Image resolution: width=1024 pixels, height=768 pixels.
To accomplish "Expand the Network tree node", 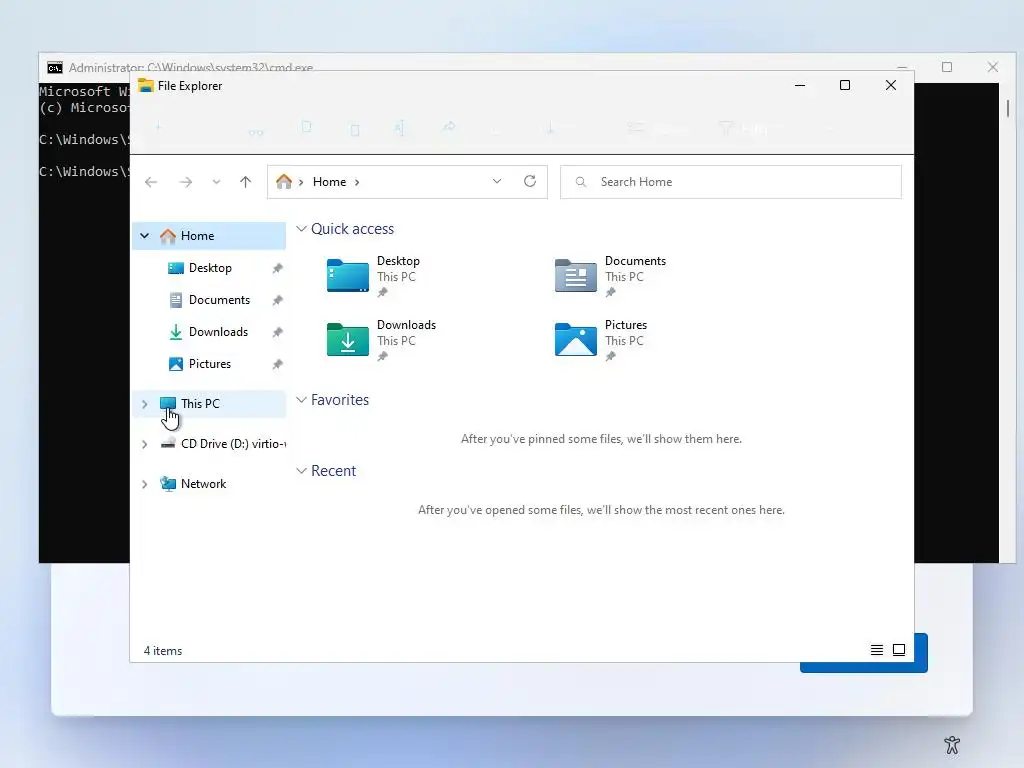I will pyautogui.click(x=145, y=484).
